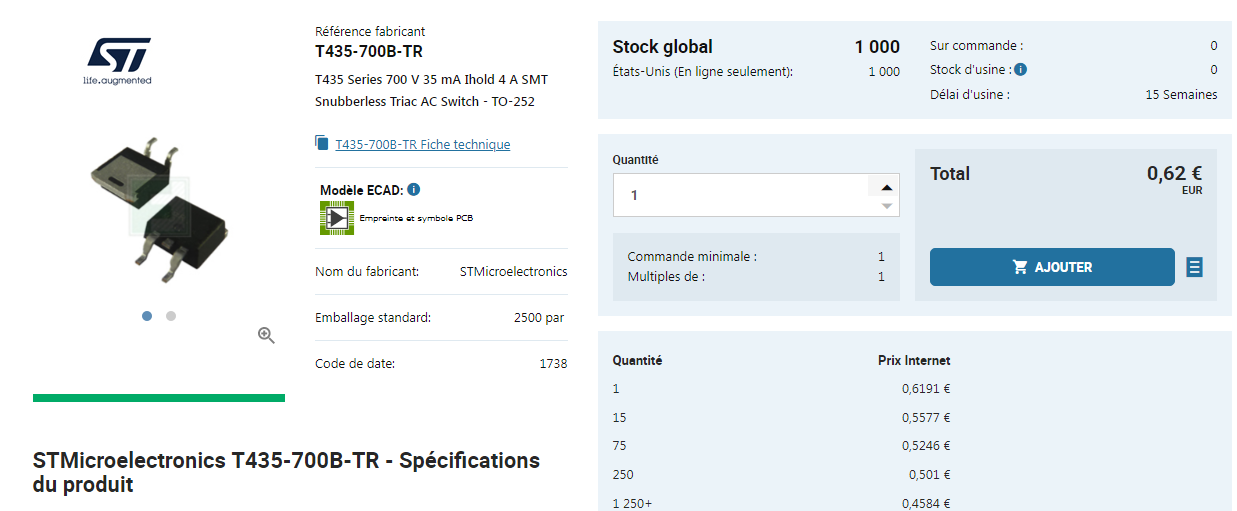This screenshot has height=511, width=1237.
Task: Open the PCB footprint symbol icon
Action: pyautogui.click(x=337, y=218)
